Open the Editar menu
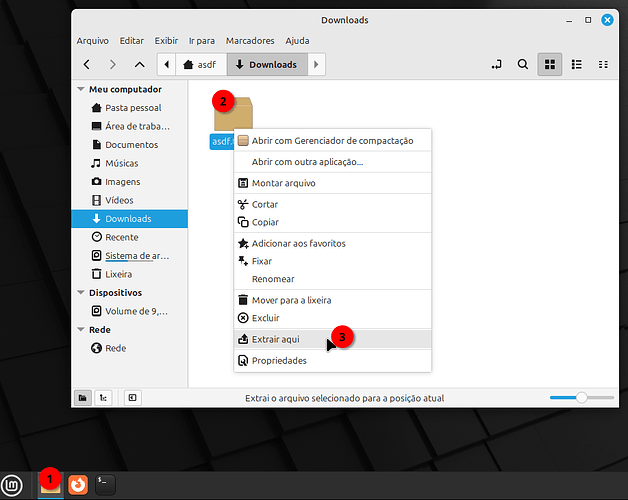This screenshot has width=628, height=500. (x=131, y=41)
